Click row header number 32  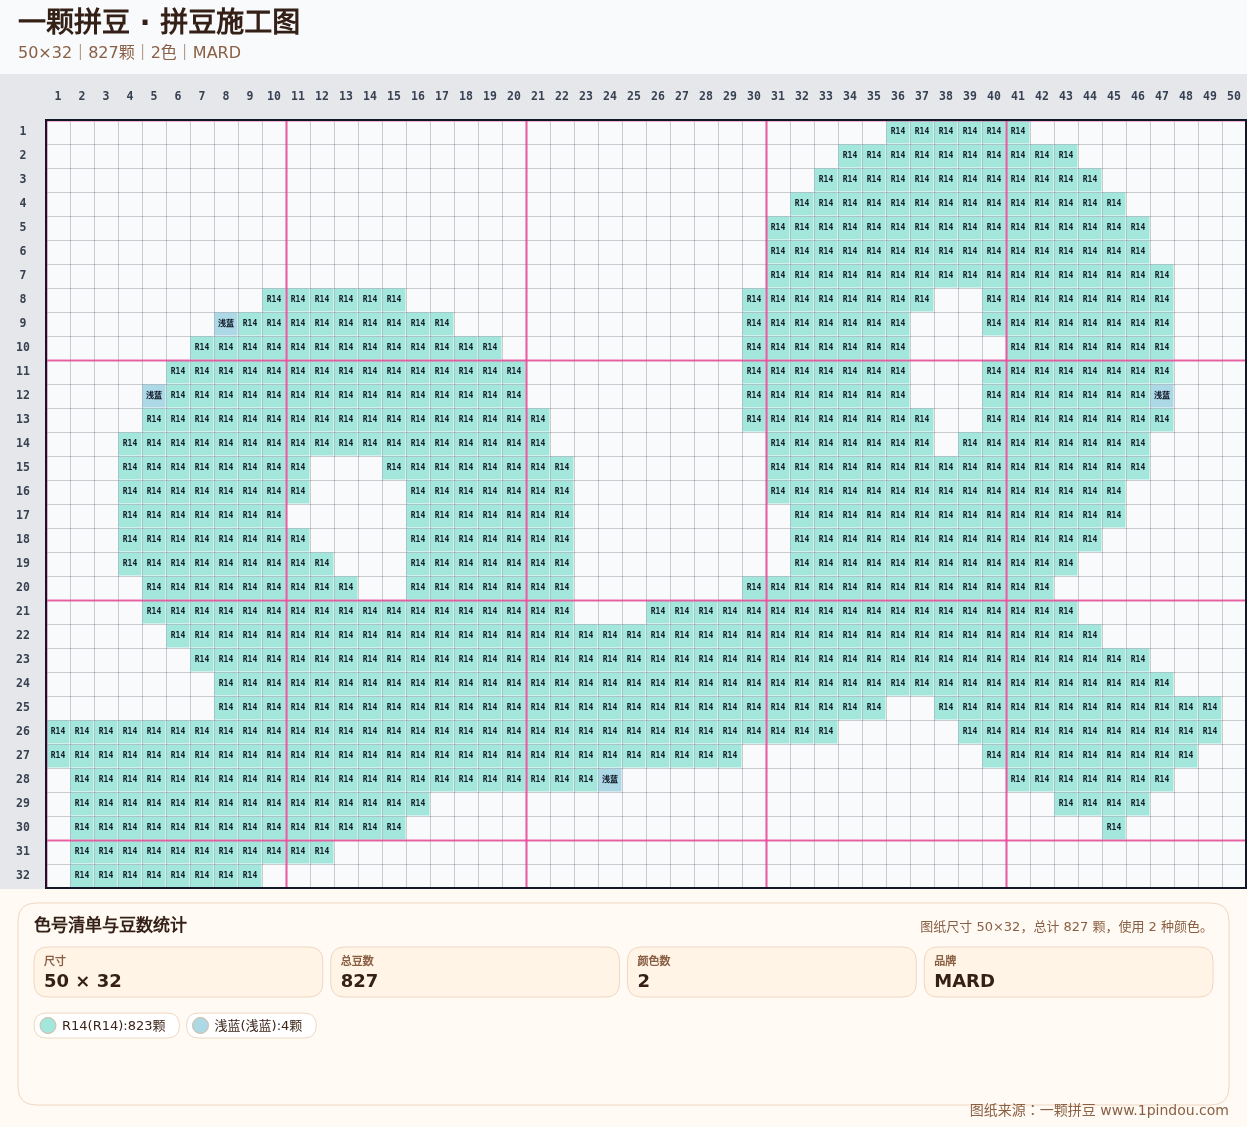(x=23, y=875)
